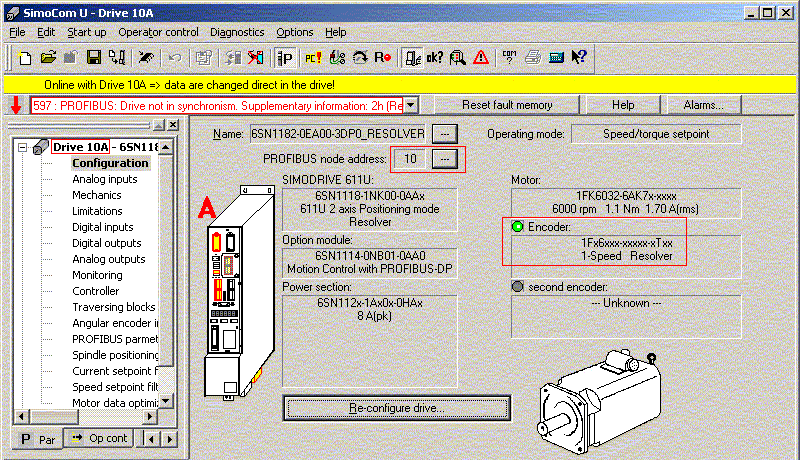The height and width of the screenshot is (460, 800).
Task: Click the red warning triangle icon
Action: coord(481,58)
